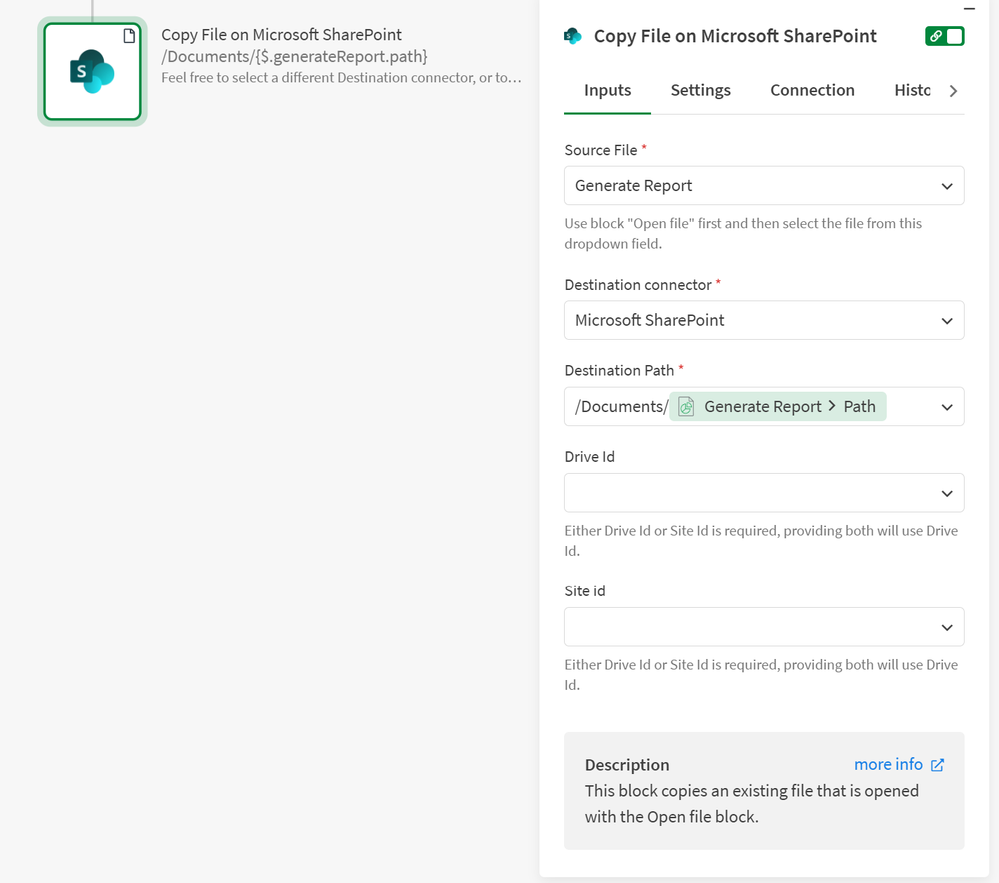Open the Connection tab
999x883 pixels.
(812, 90)
